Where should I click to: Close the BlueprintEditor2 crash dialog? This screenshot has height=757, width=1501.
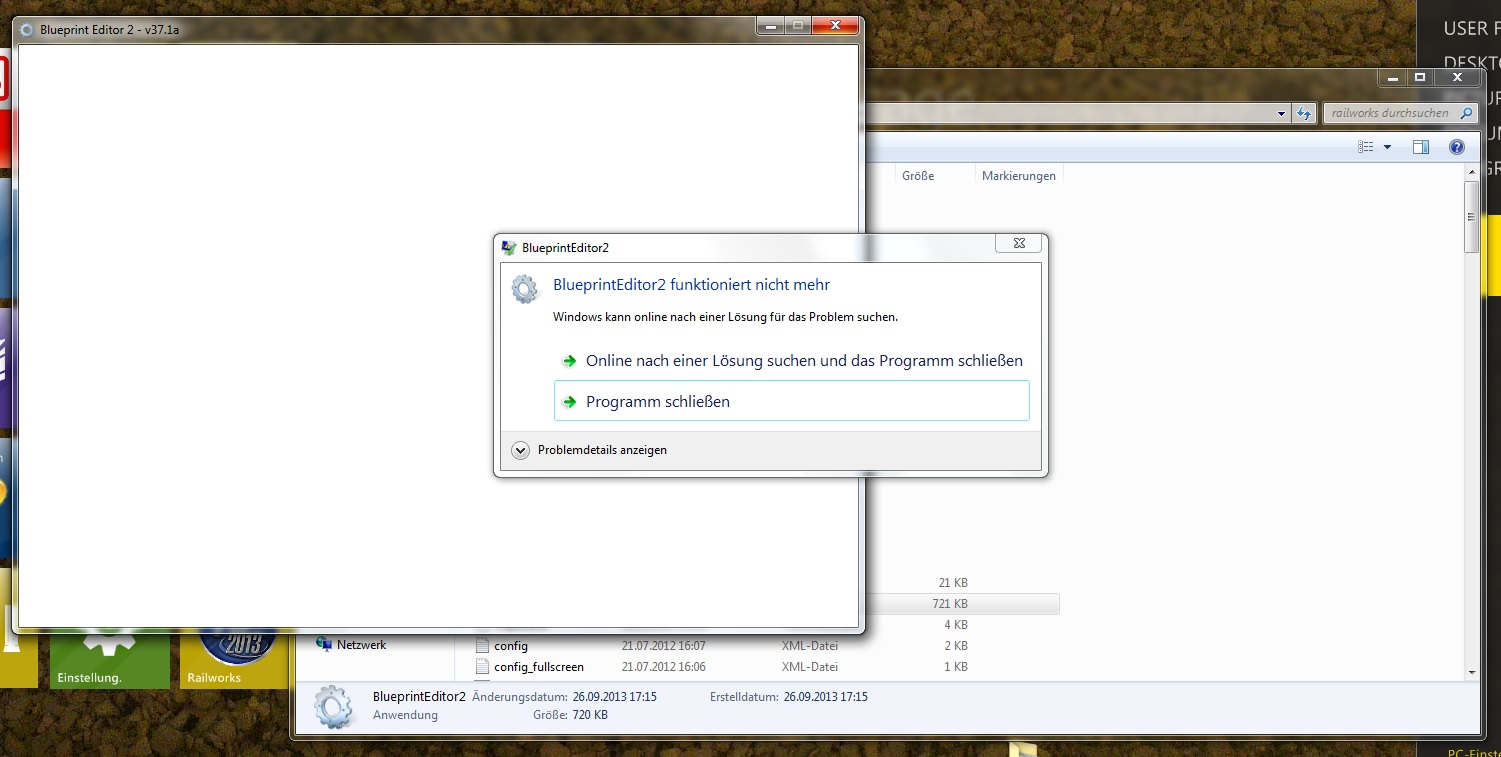click(x=1018, y=243)
